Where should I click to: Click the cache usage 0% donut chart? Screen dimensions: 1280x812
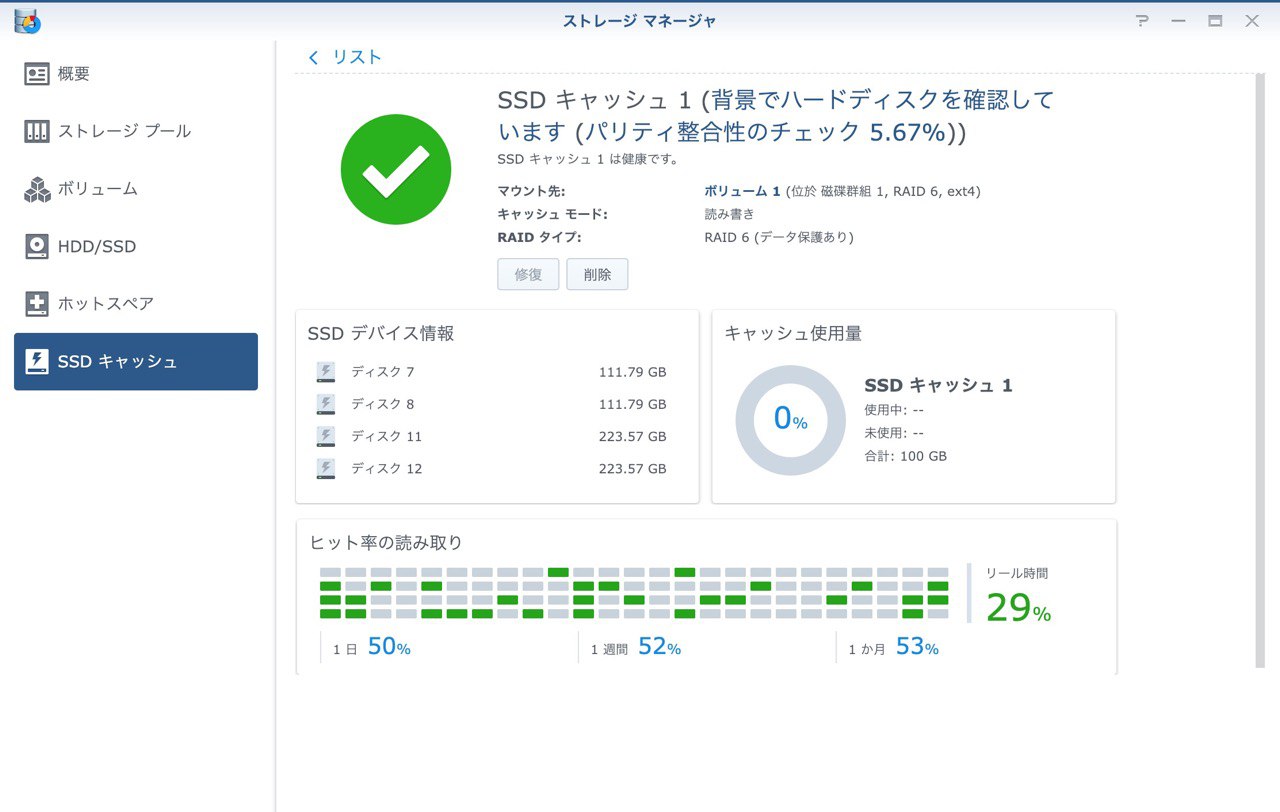pos(790,420)
